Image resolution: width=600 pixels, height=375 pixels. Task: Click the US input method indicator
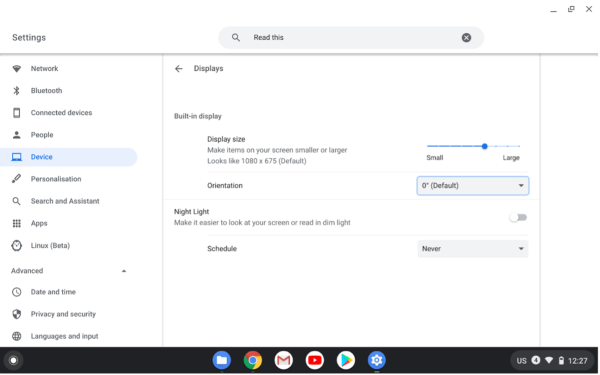pos(522,360)
